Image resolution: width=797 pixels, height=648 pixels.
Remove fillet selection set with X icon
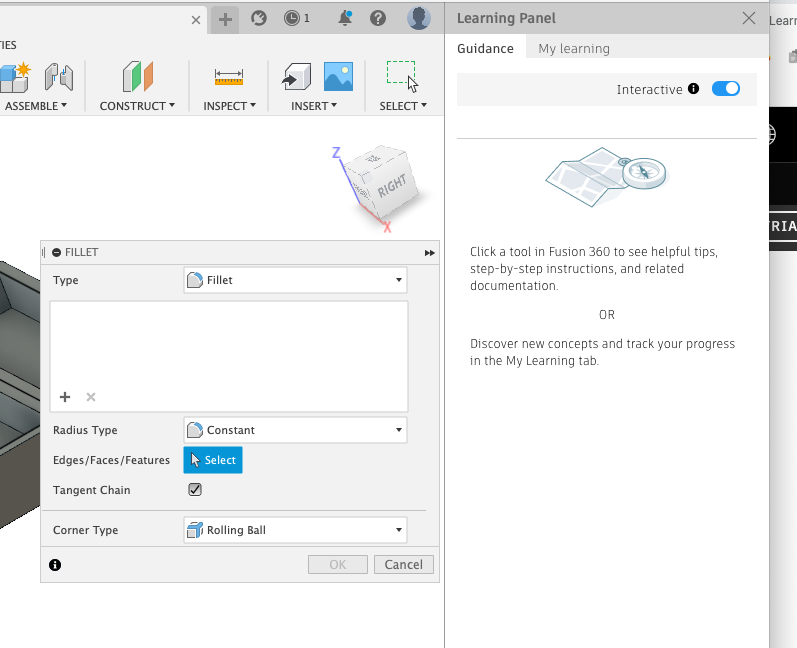(x=91, y=397)
